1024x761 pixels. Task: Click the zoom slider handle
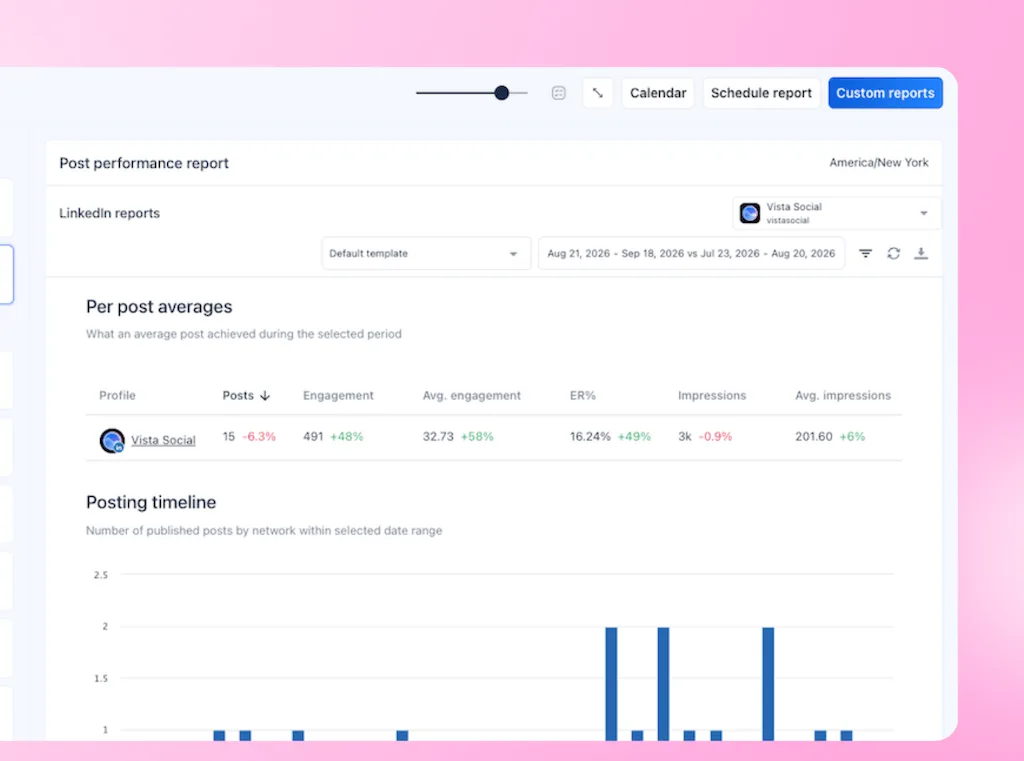click(502, 93)
